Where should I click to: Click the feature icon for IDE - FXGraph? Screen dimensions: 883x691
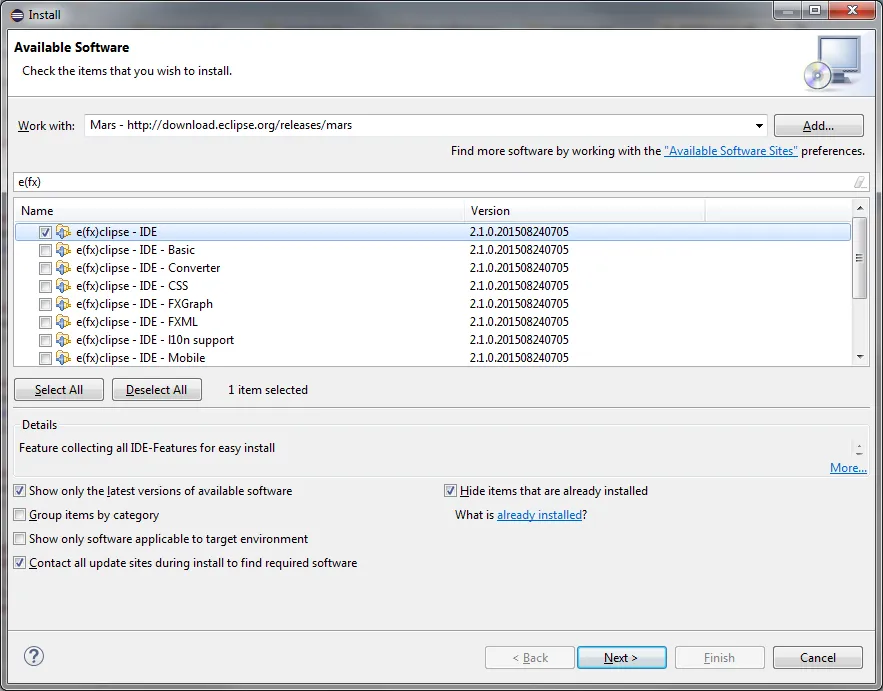[63, 304]
